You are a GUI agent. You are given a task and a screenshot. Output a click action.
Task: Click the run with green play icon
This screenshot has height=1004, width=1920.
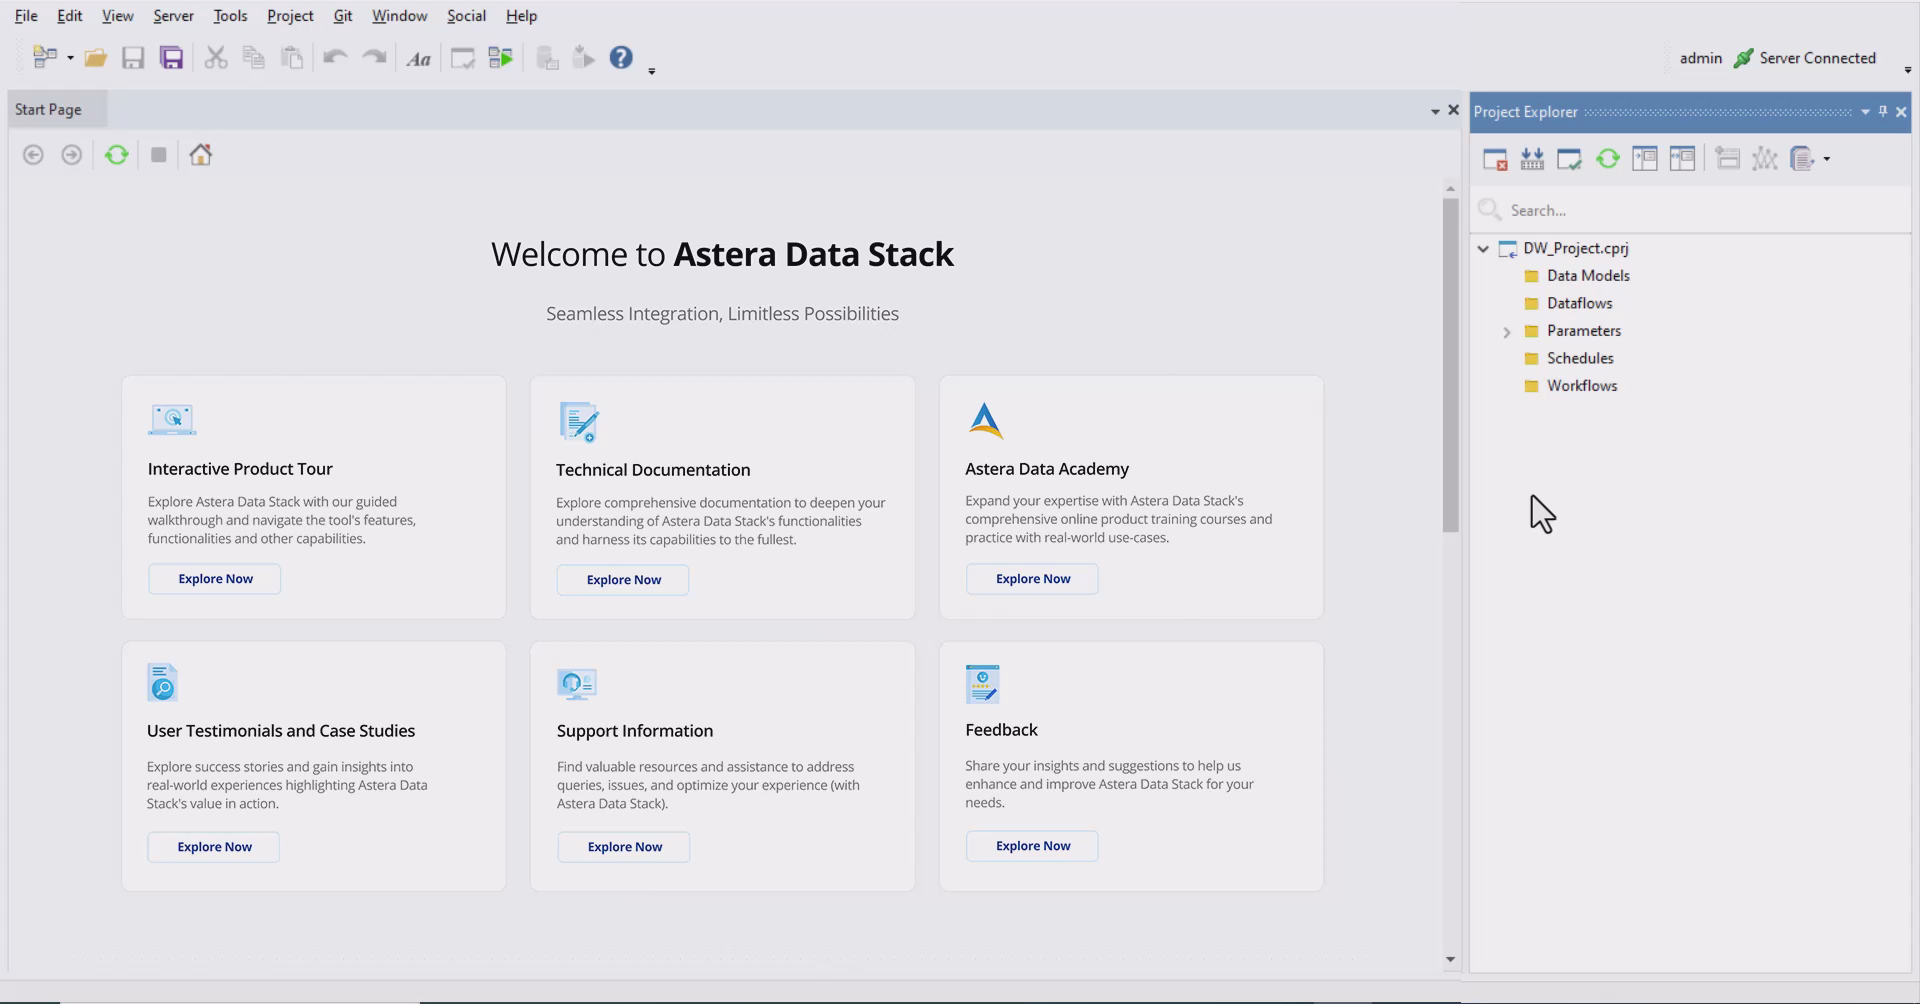point(500,58)
